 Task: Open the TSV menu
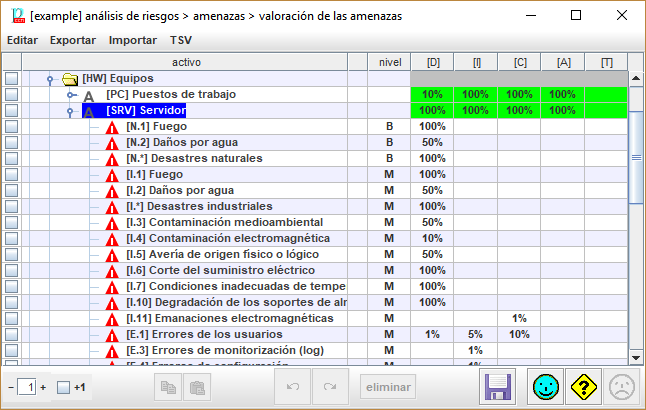tap(181, 40)
